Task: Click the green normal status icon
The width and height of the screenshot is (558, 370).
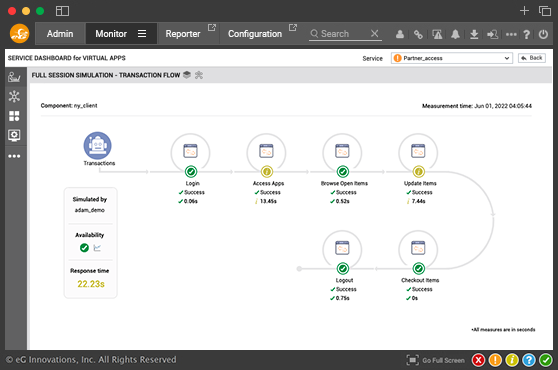Action: [x=546, y=360]
